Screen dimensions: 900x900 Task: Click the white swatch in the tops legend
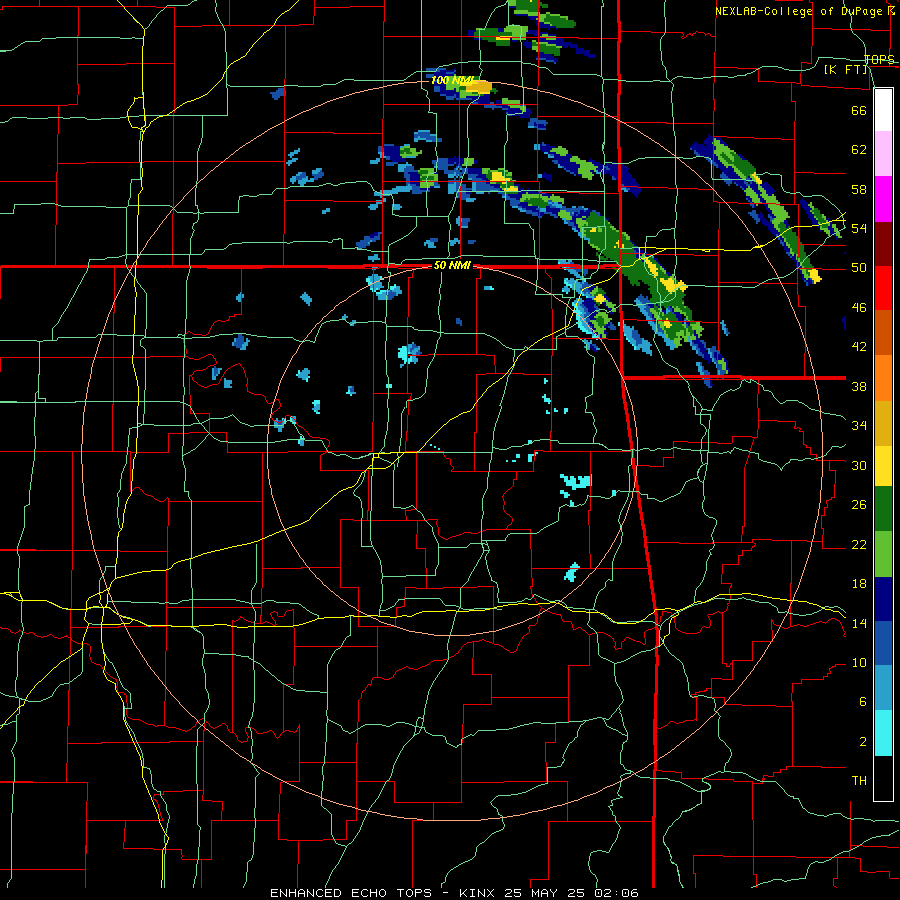click(x=883, y=110)
